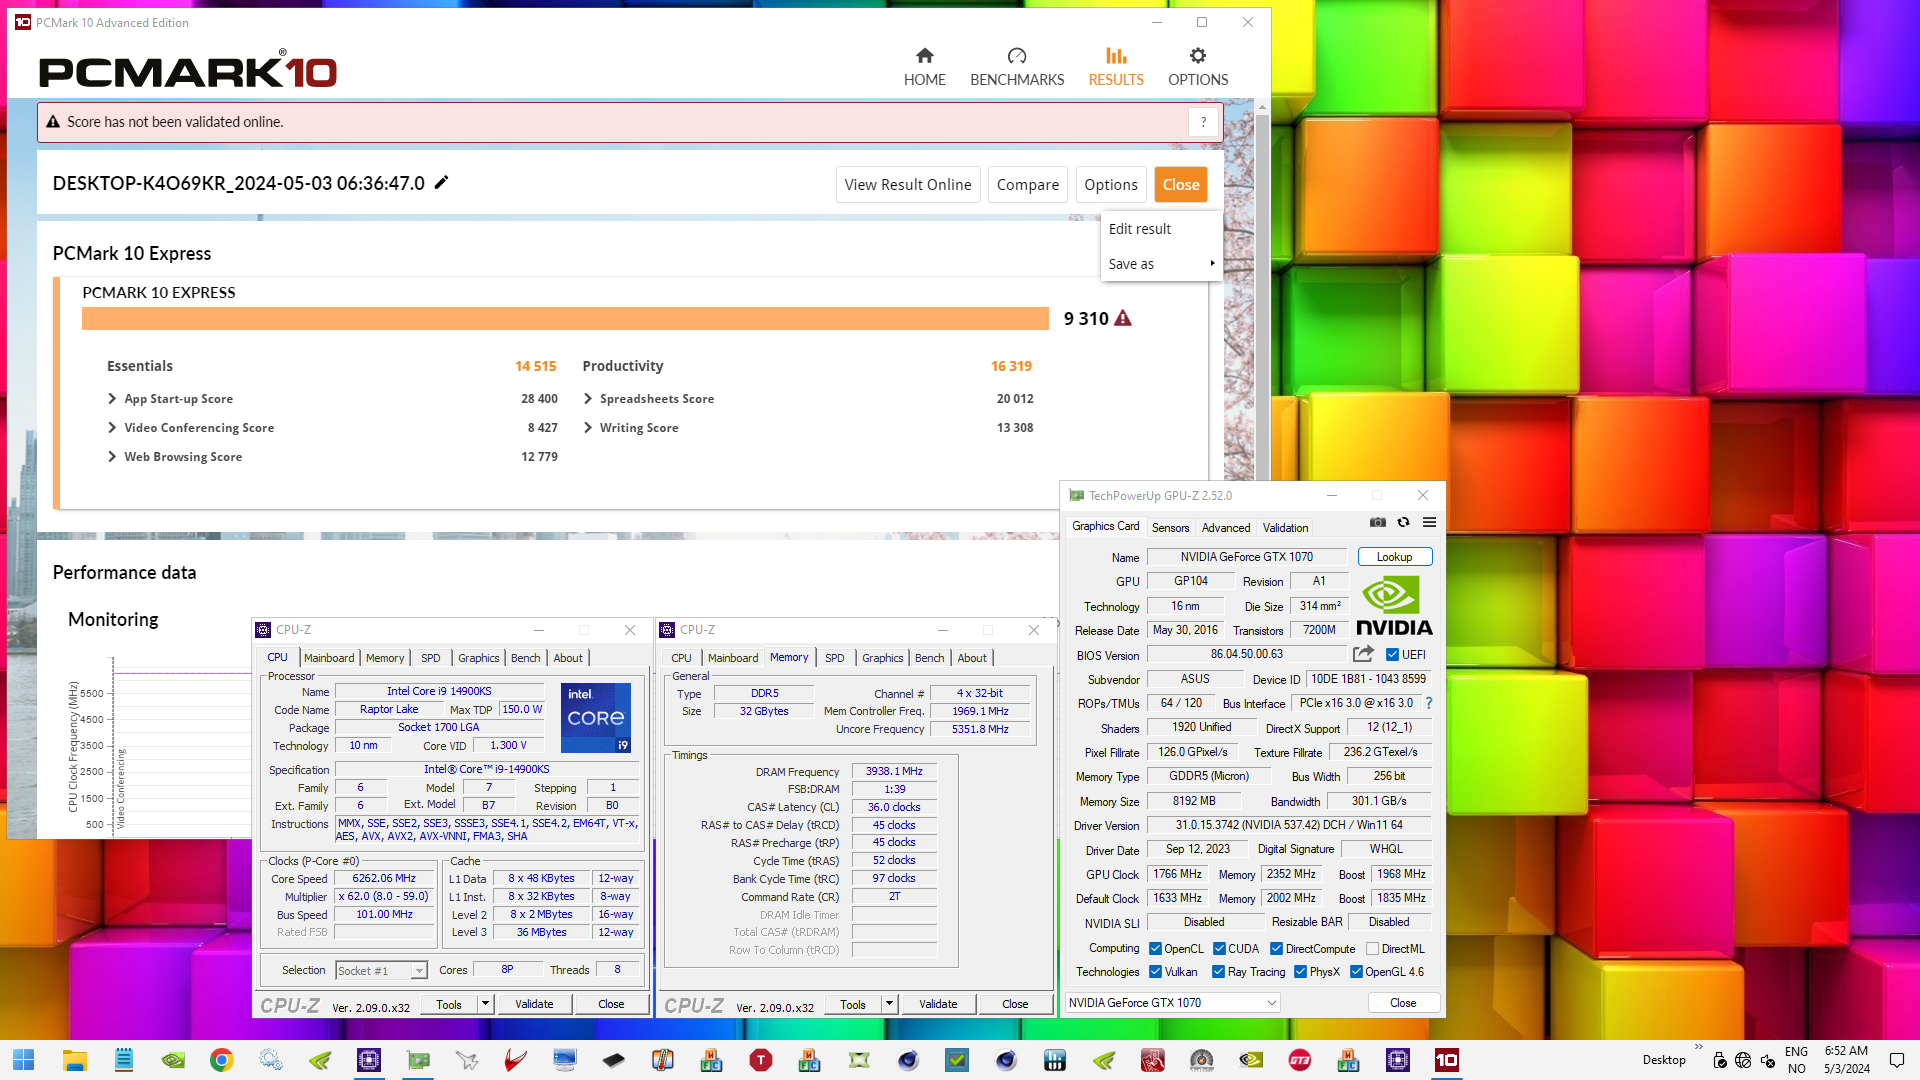Toggle the PhysX checkbox
The height and width of the screenshot is (1080, 1920).
pyautogui.click(x=1300, y=972)
